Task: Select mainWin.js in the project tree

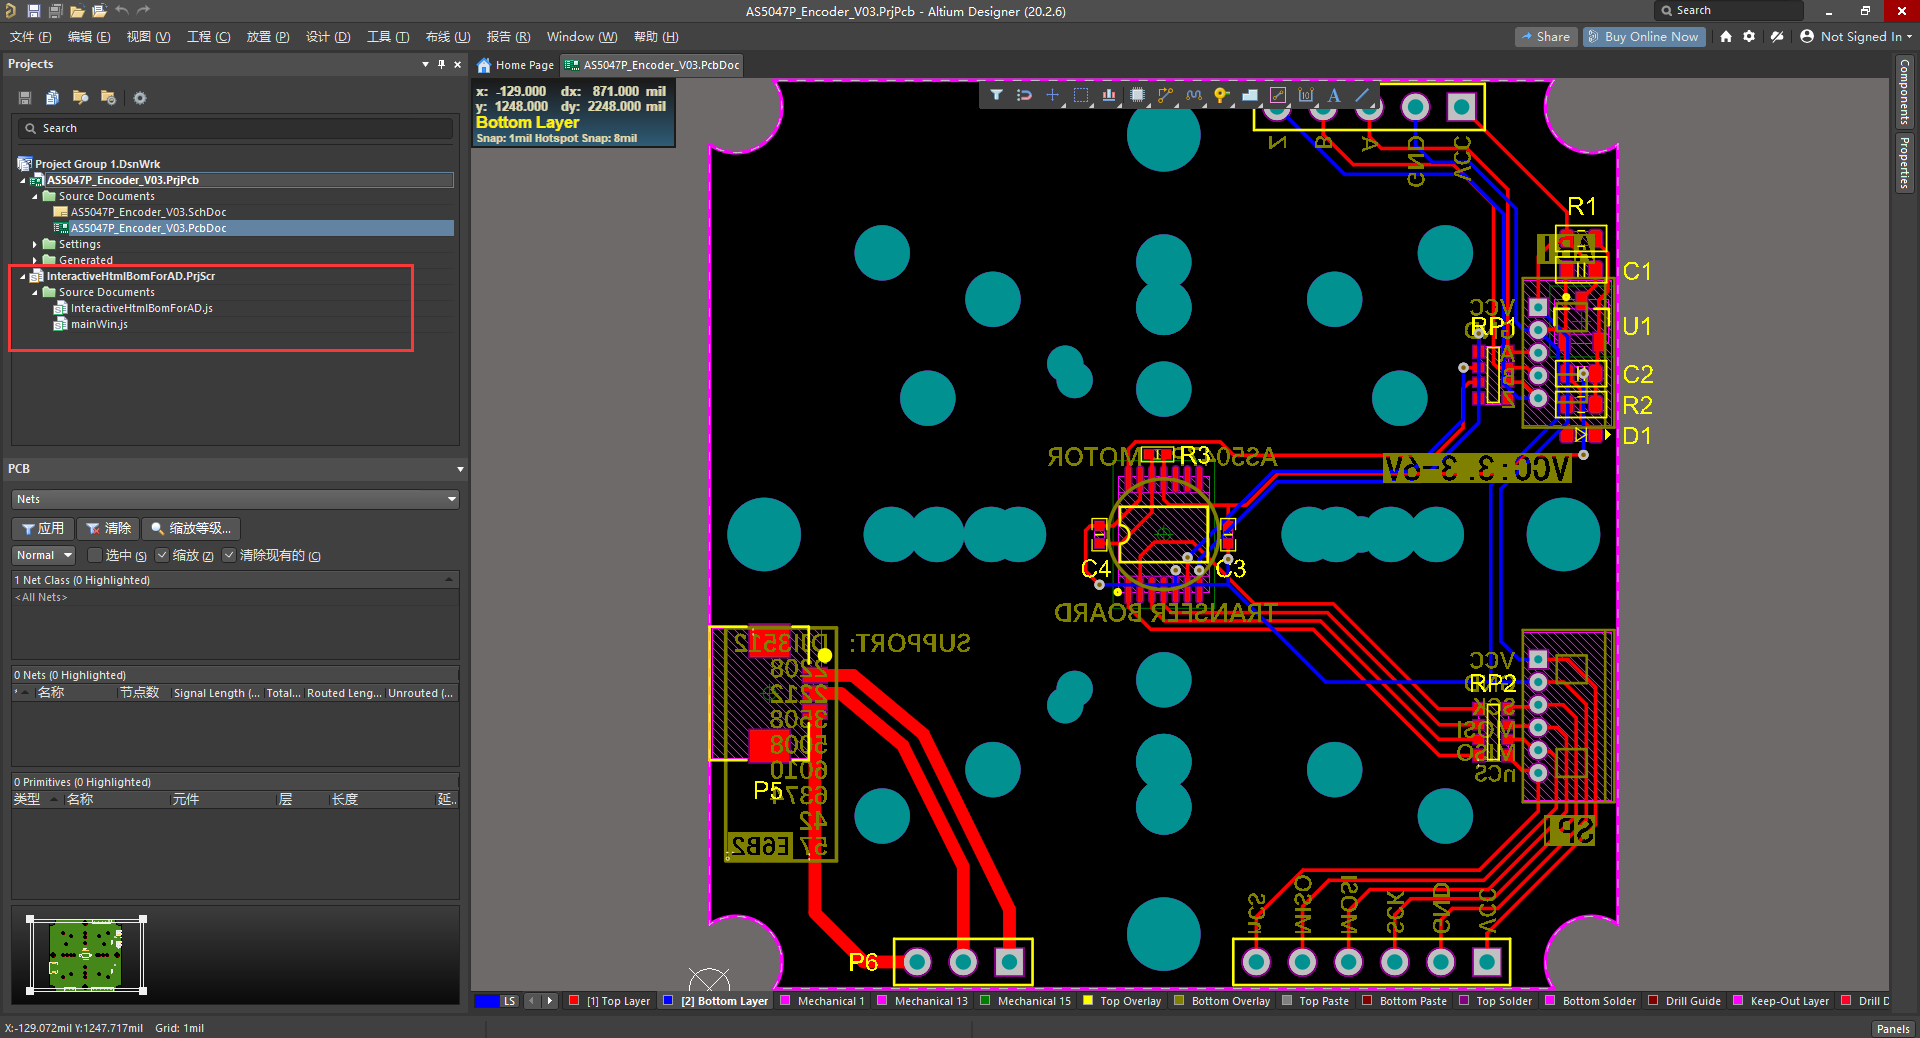Action: click(x=100, y=324)
